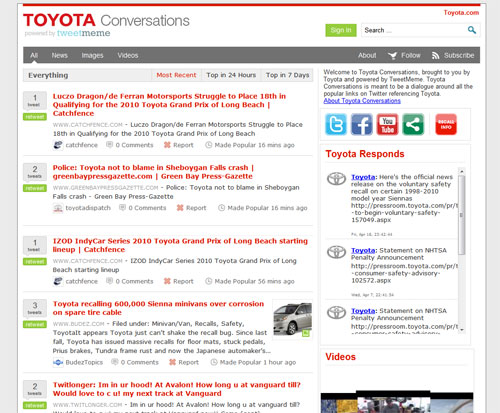Open Luczo Dragon/de Ferran Motorsports headline

(169, 105)
